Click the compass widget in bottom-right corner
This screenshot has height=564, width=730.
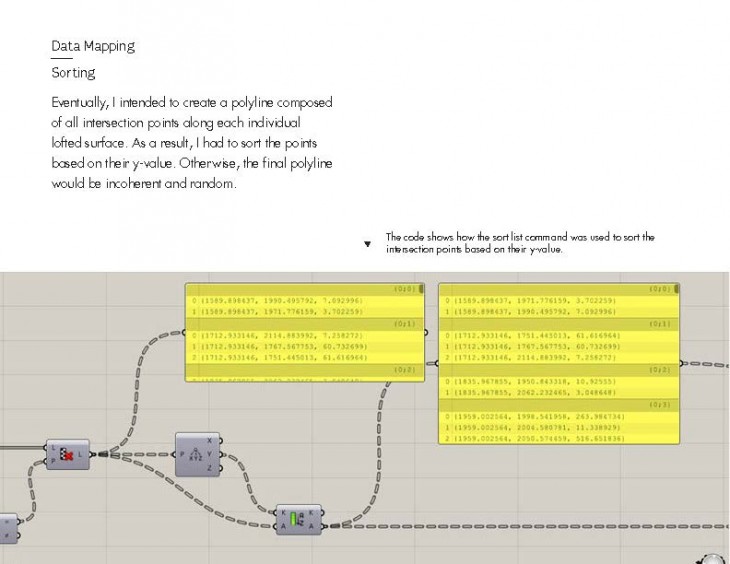(712, 559)
